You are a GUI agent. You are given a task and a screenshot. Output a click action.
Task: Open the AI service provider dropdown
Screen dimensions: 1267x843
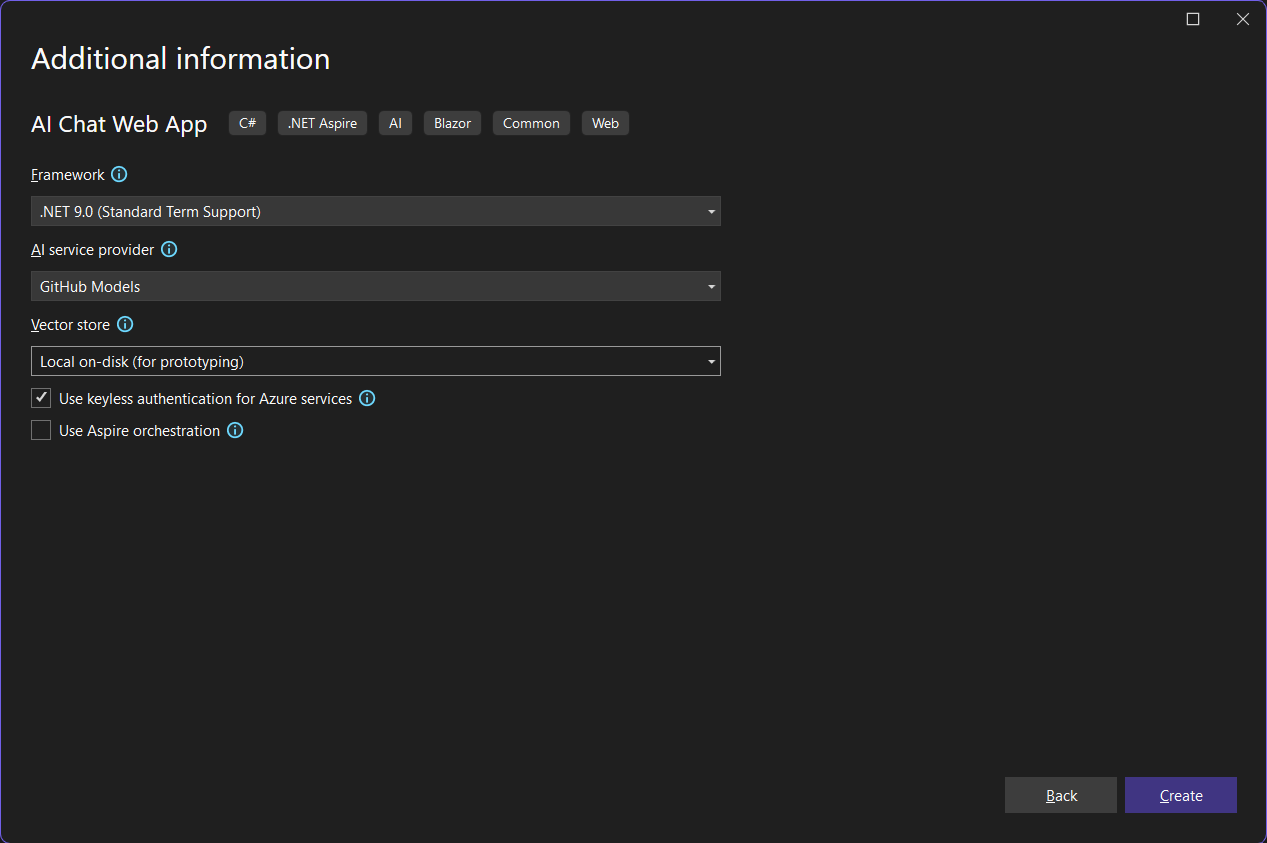376,286
